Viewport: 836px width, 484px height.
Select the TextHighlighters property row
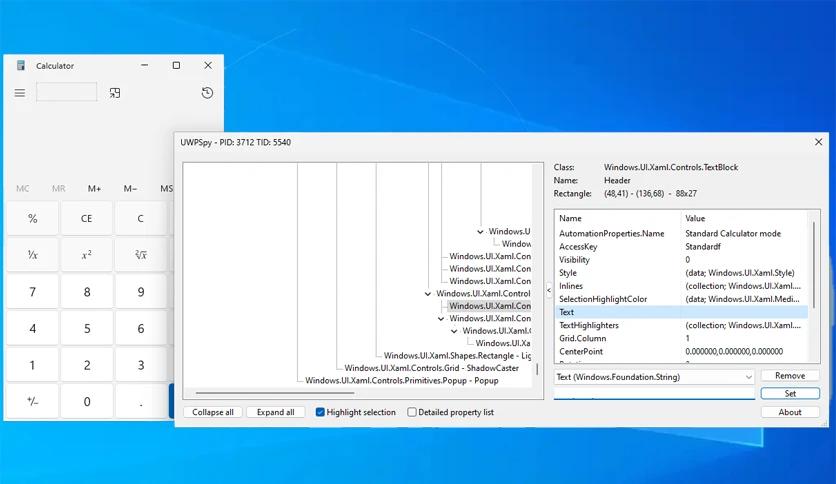pos(682,325)
